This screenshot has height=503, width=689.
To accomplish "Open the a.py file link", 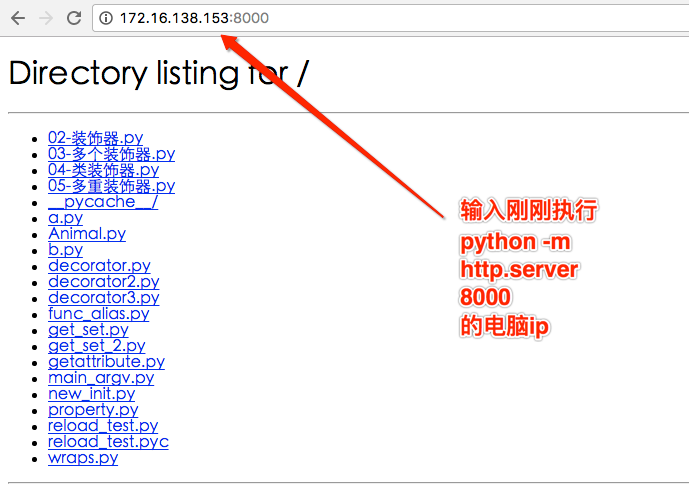I will (65, 218).
